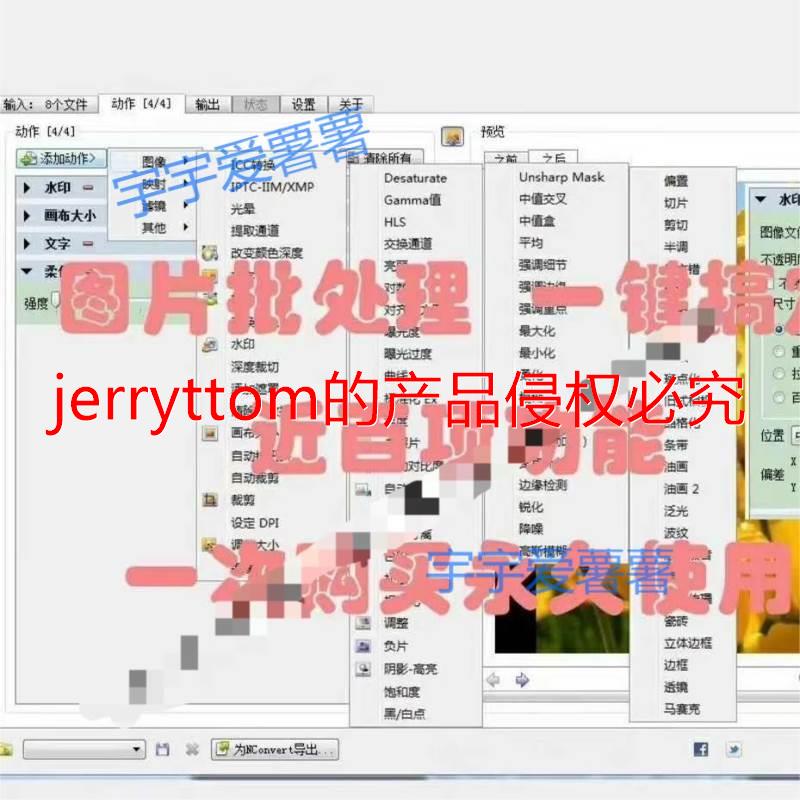
Task: Choose 提取通道 from image menu
Action: [x=255, y=231]
